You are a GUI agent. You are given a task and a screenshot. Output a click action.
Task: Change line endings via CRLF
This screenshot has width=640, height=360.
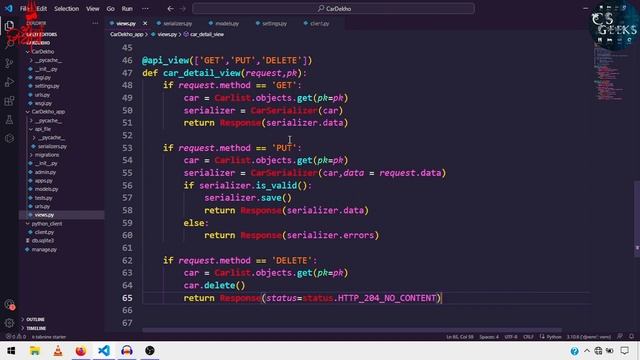pyautogui.click(x=528, y=337)
